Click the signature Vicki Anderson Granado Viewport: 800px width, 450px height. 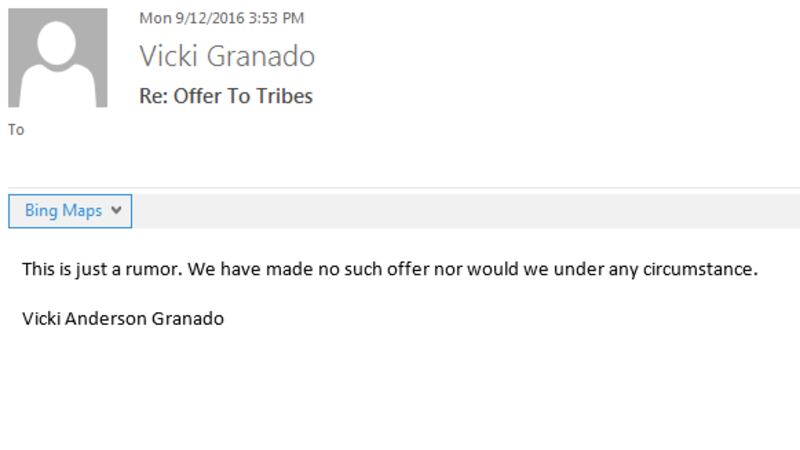tap(123, 319)
